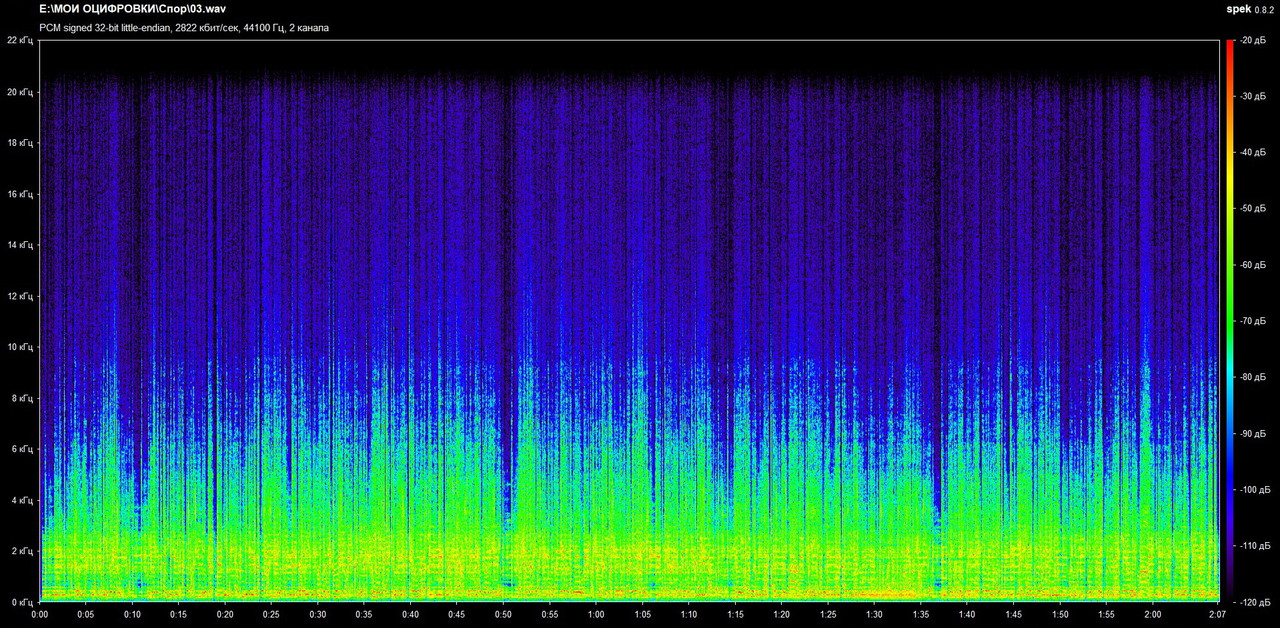The width and height of the screenshot is (1280, 628).
Task: Click the '1:45' time axis label
Action: 1014,615
